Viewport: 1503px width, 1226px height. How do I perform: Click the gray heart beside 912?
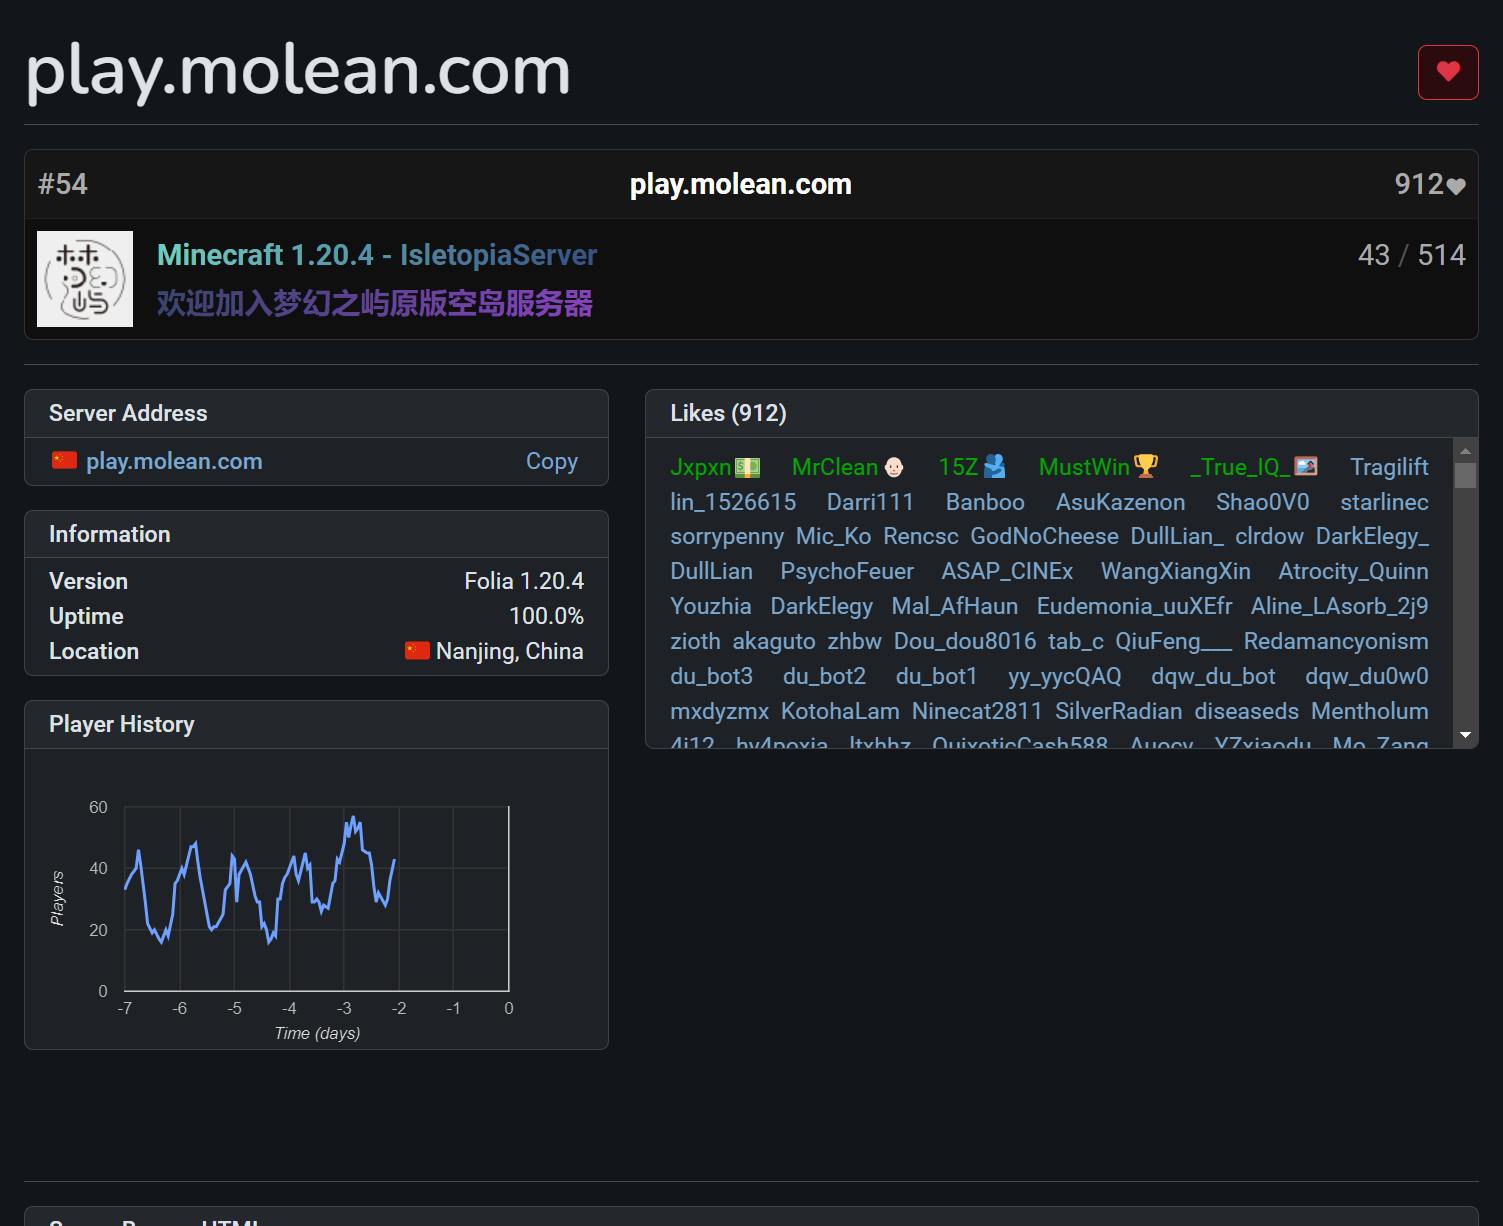(1456, 186)
